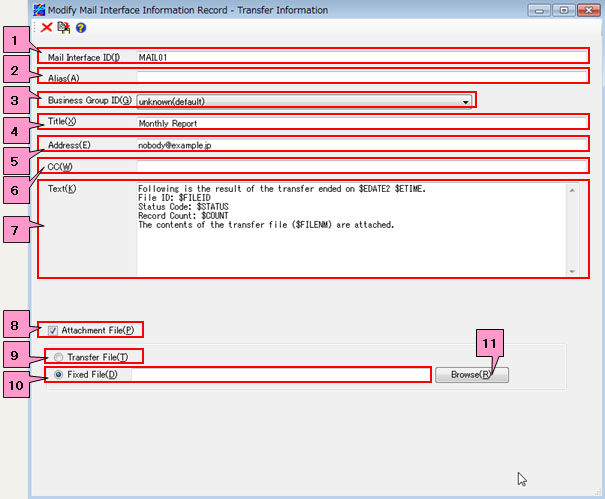The image size is (605, 499).
Task: Expand the Business Group ID dropdown
Action: coord(466,100)
